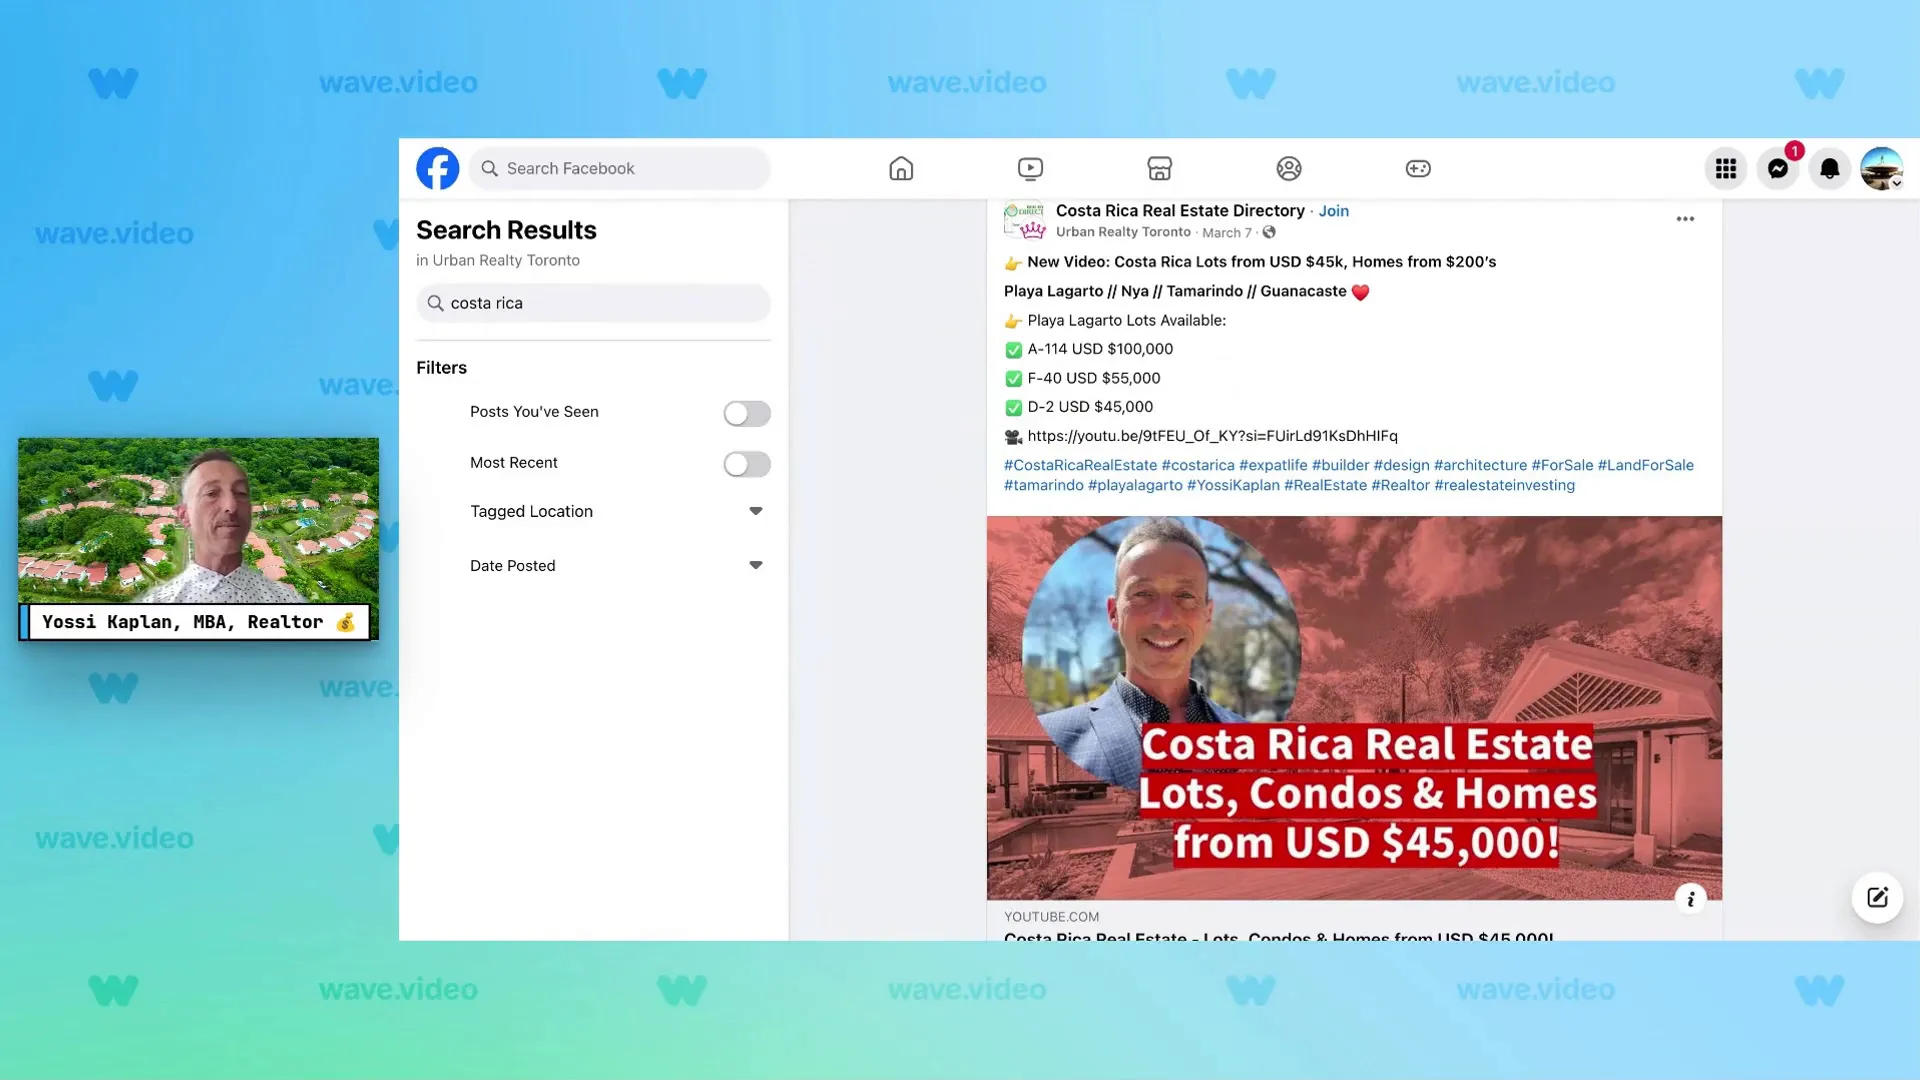Screen dimensions: 1920x1080
Task: Click the #architecture hashtag
Action: coord(1480,465)
